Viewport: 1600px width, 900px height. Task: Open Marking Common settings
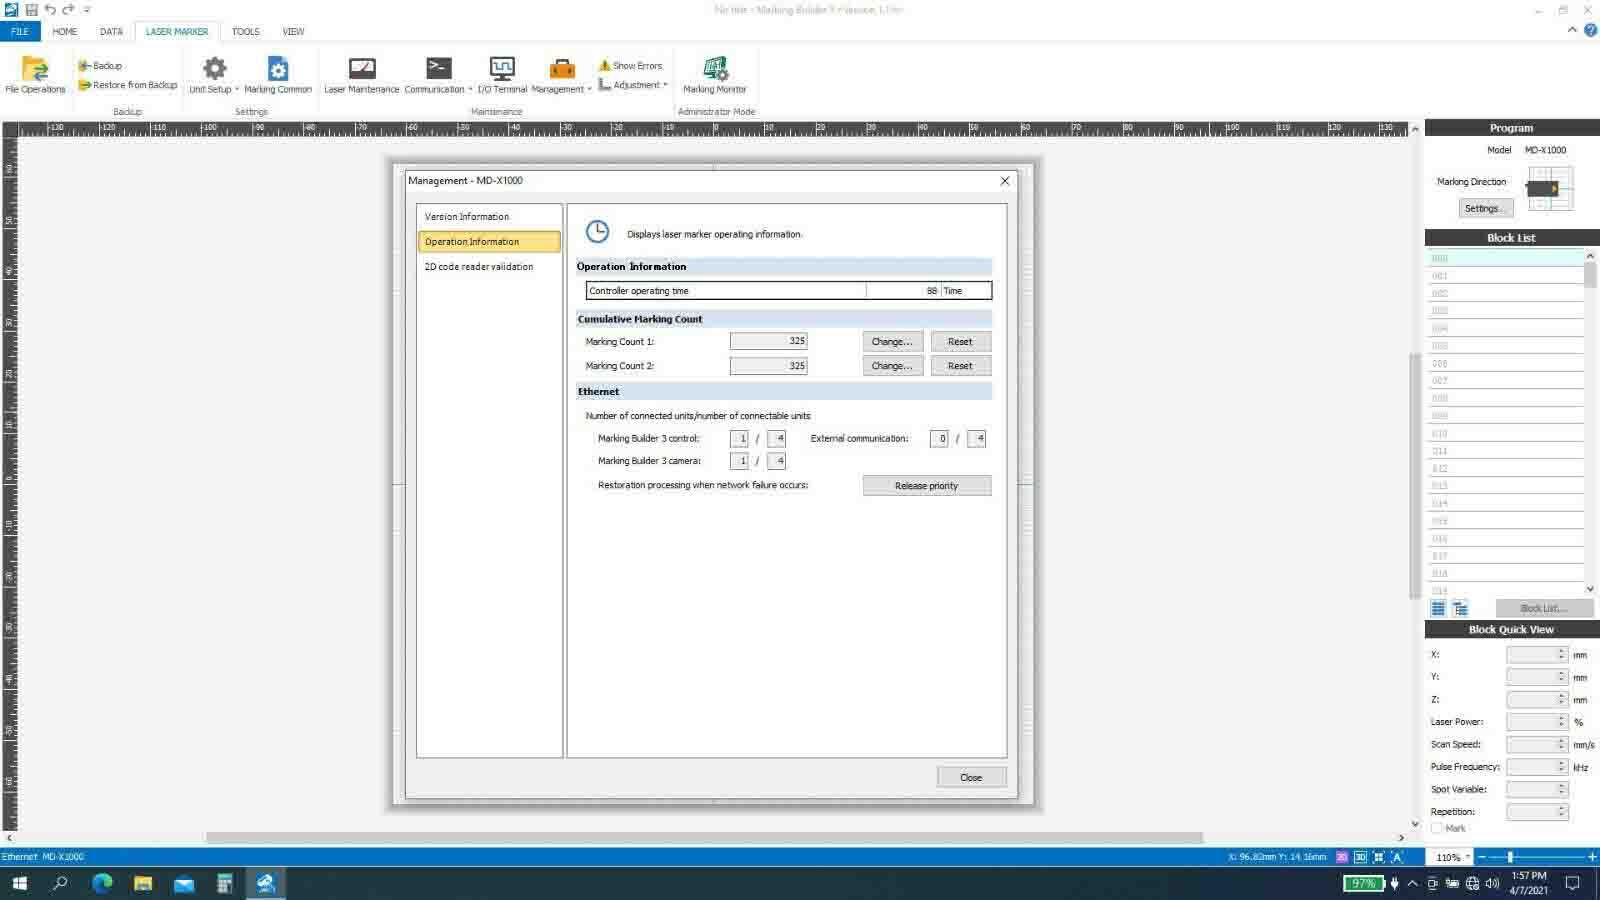point(278,75)
